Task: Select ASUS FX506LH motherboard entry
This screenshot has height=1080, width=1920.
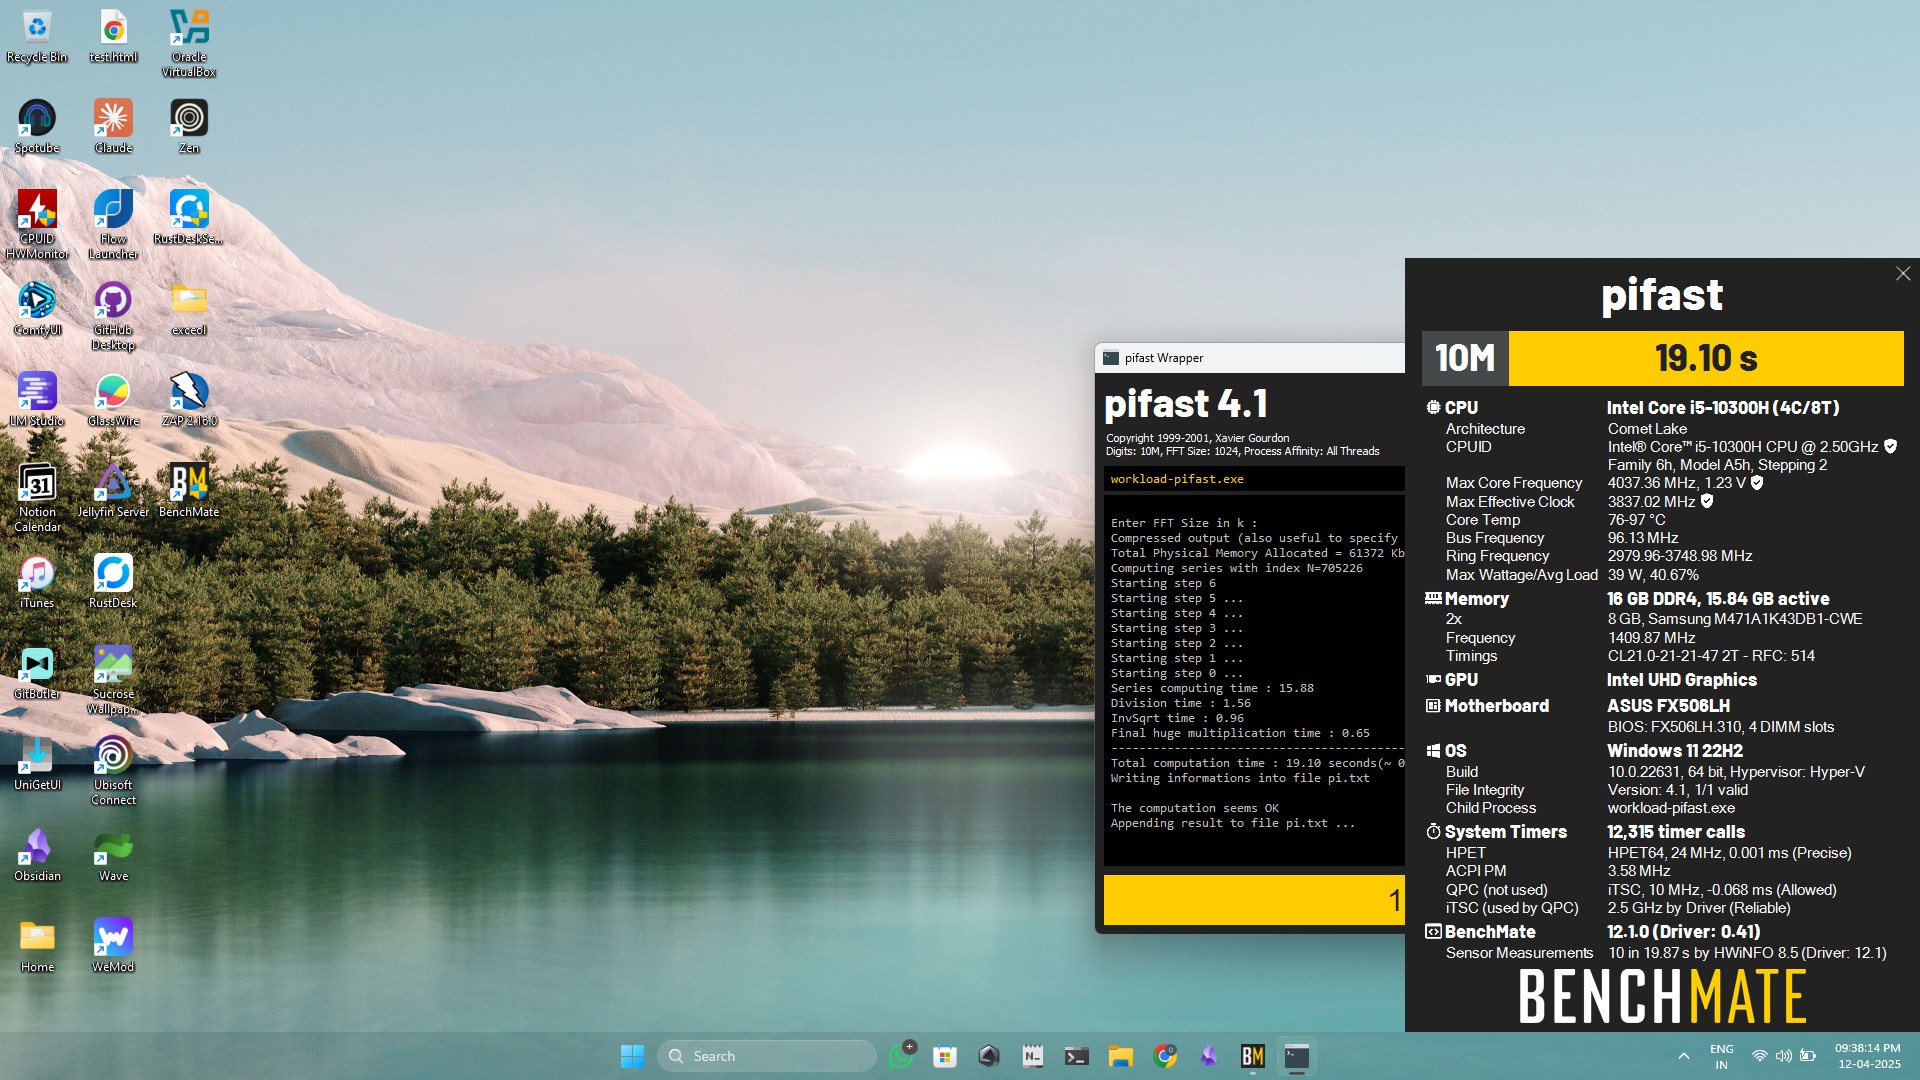Action: click(1668, 706)
